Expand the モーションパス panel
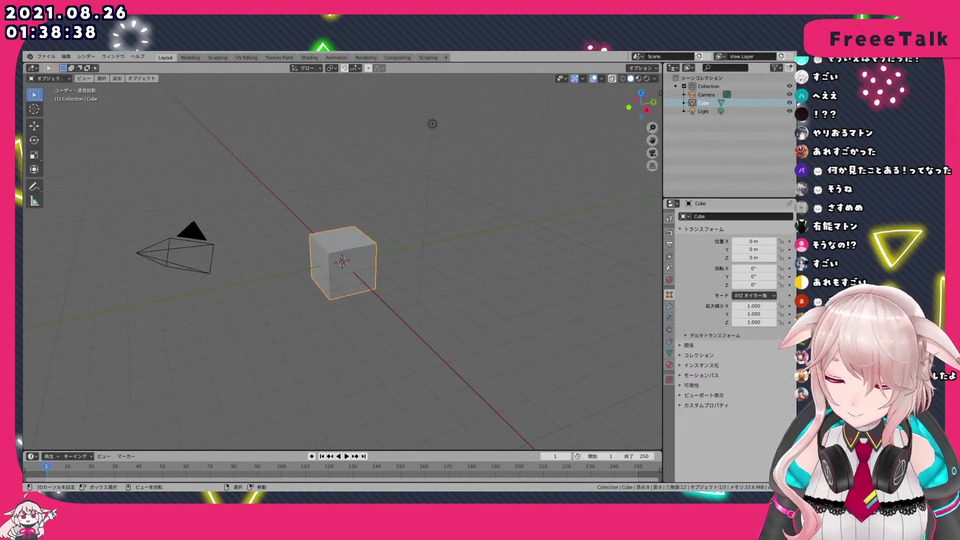 [699, 375]
